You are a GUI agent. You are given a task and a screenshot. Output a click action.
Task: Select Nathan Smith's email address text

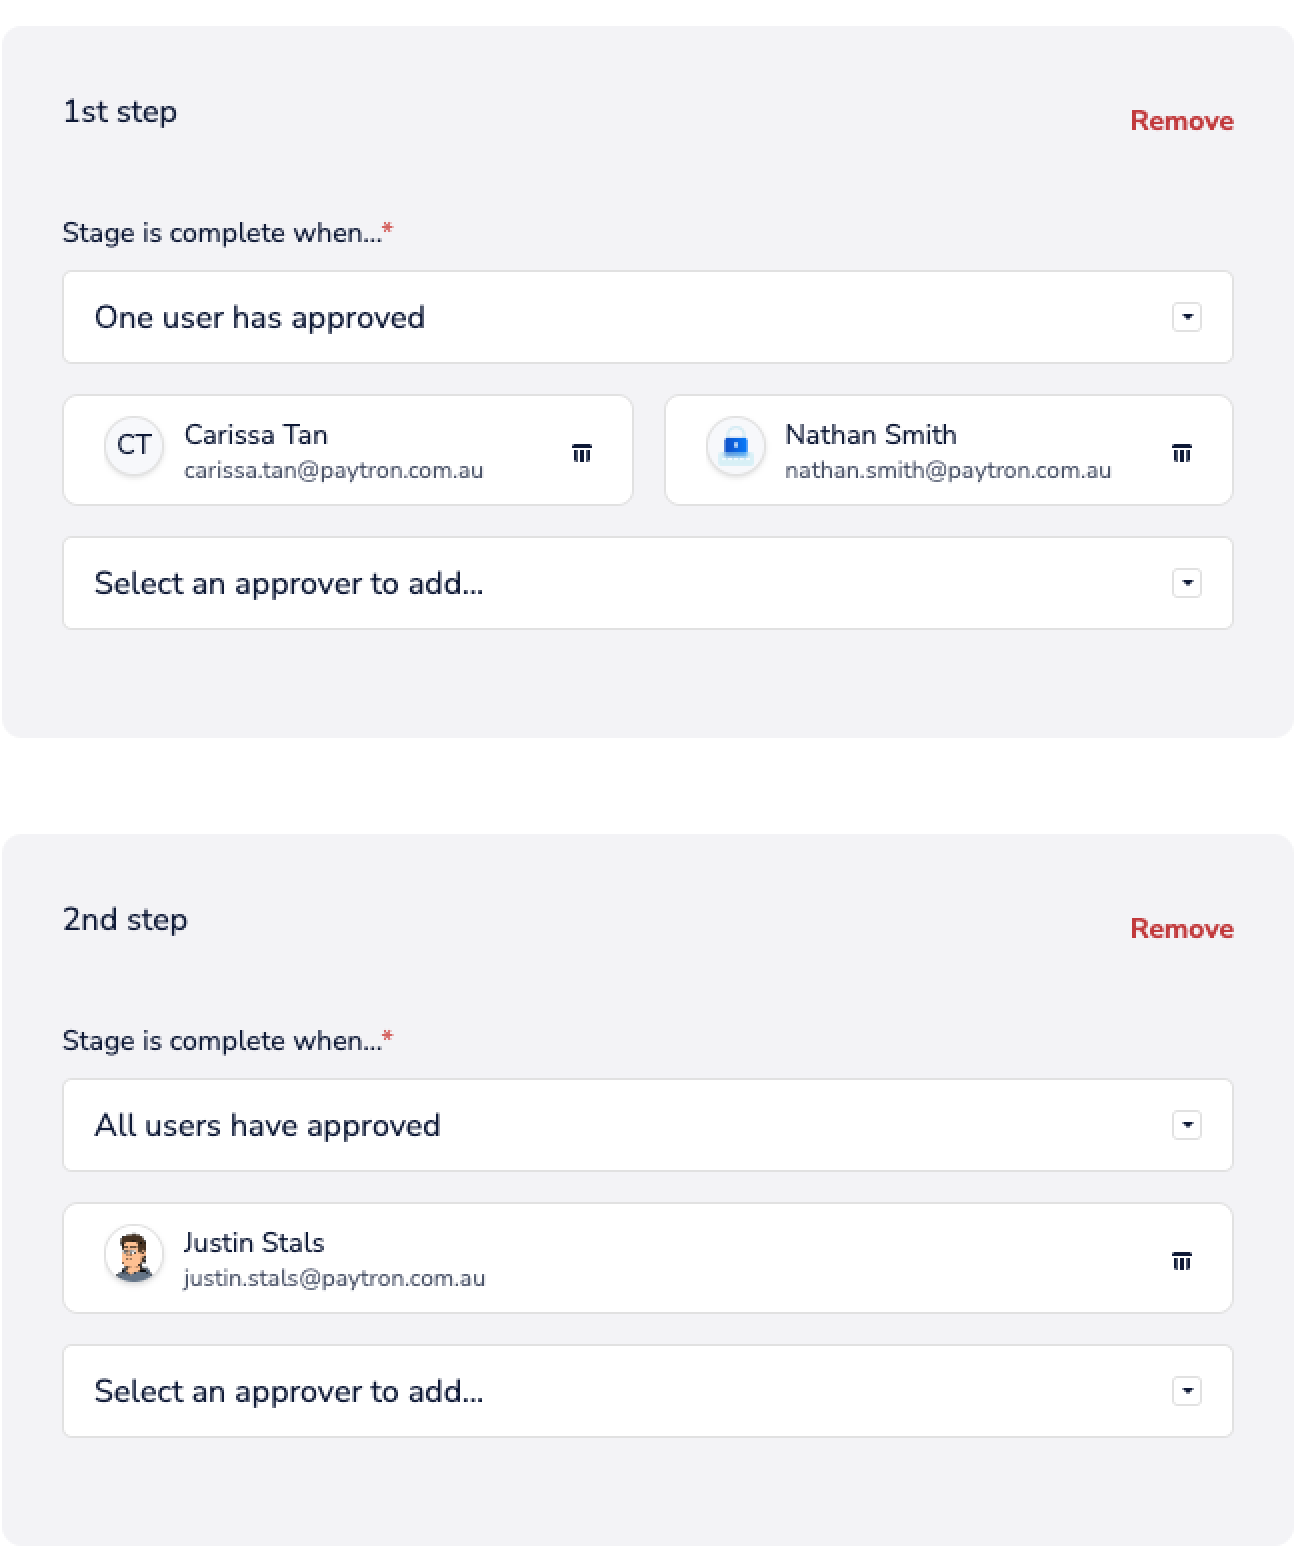tap(947, 470)
